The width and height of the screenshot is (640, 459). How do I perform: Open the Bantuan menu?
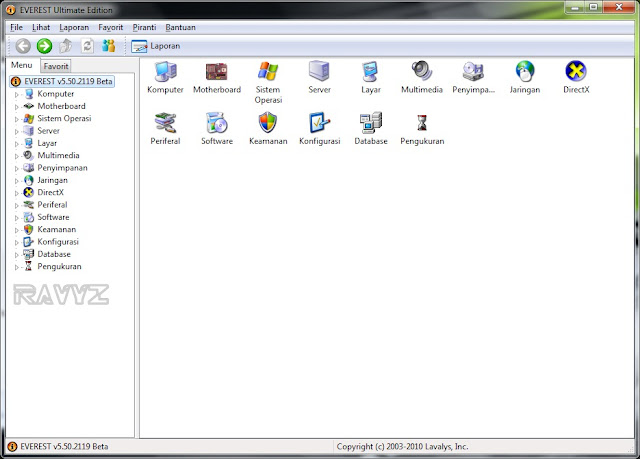pos(180,27)
